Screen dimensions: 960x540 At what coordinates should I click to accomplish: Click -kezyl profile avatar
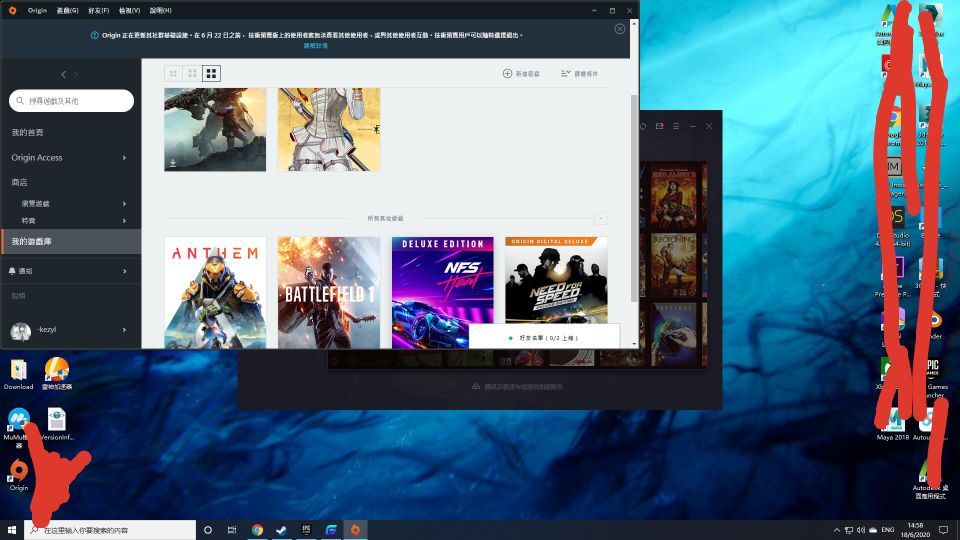[21, 331]
